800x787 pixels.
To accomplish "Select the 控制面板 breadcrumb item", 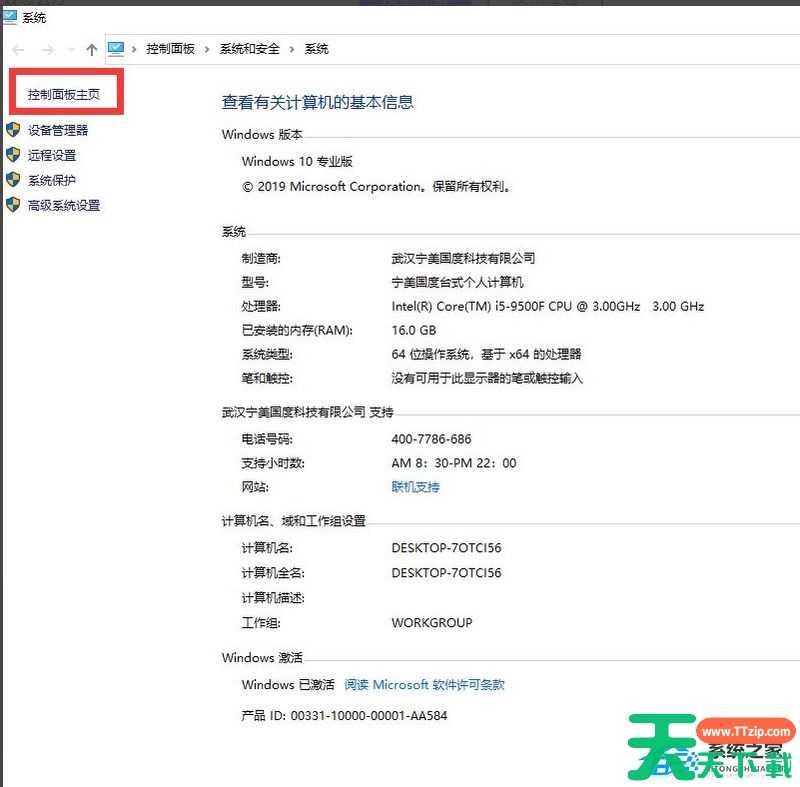I will 171,49.
